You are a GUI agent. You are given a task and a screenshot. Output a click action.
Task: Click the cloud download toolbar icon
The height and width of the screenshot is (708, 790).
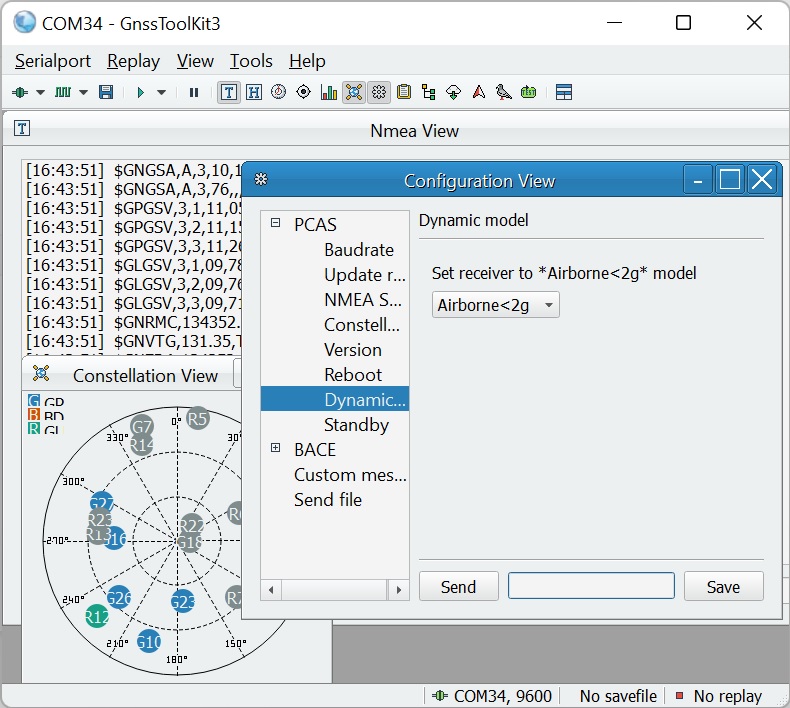pyautogui.click(x=453, y=93)
